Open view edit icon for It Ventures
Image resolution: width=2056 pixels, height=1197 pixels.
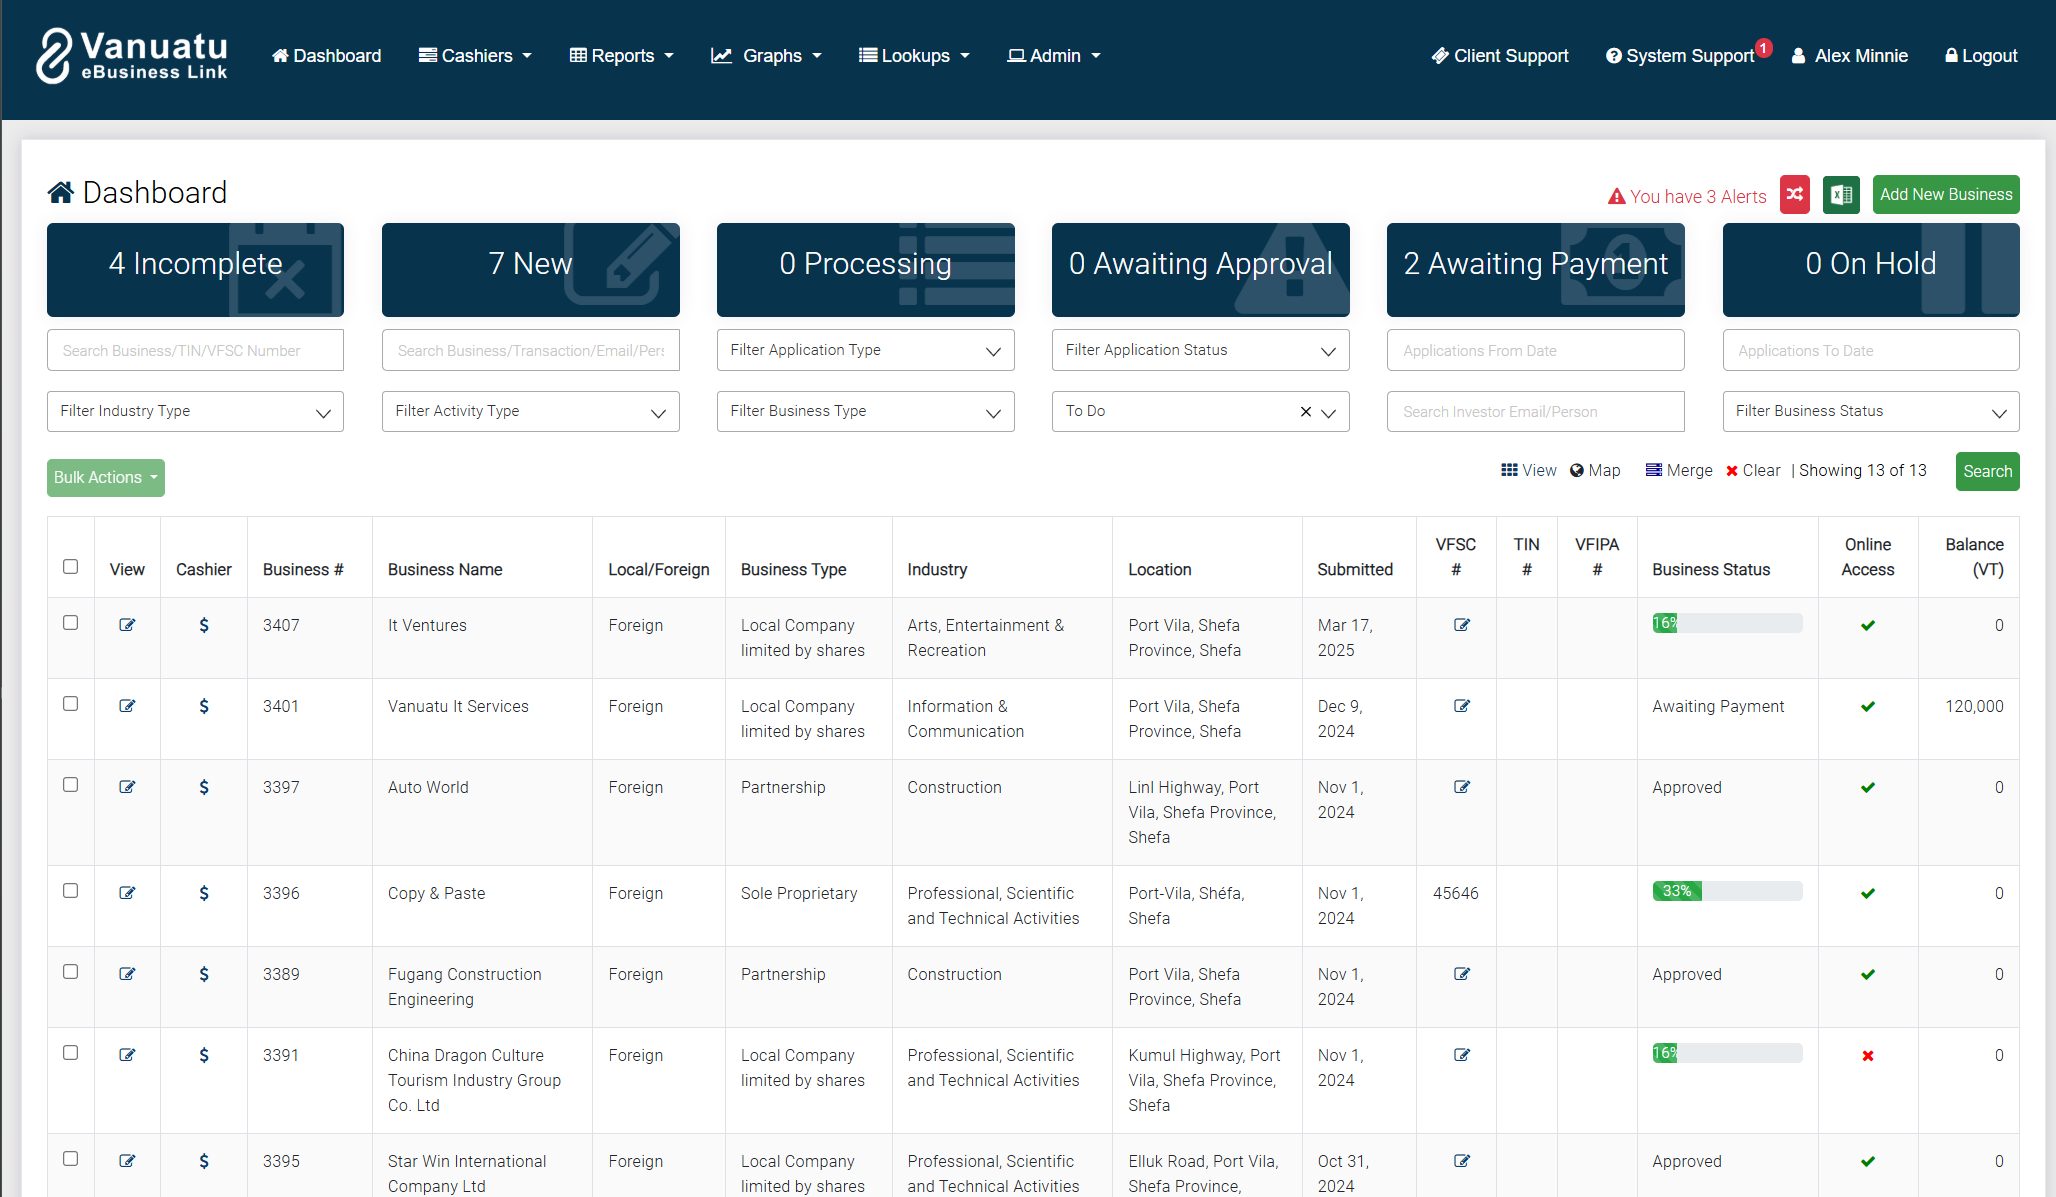tap(127, 625)
